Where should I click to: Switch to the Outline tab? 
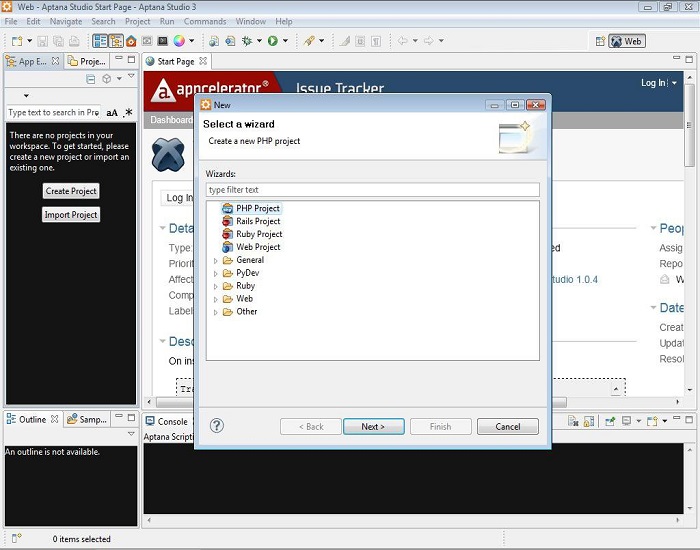[32, 419]
